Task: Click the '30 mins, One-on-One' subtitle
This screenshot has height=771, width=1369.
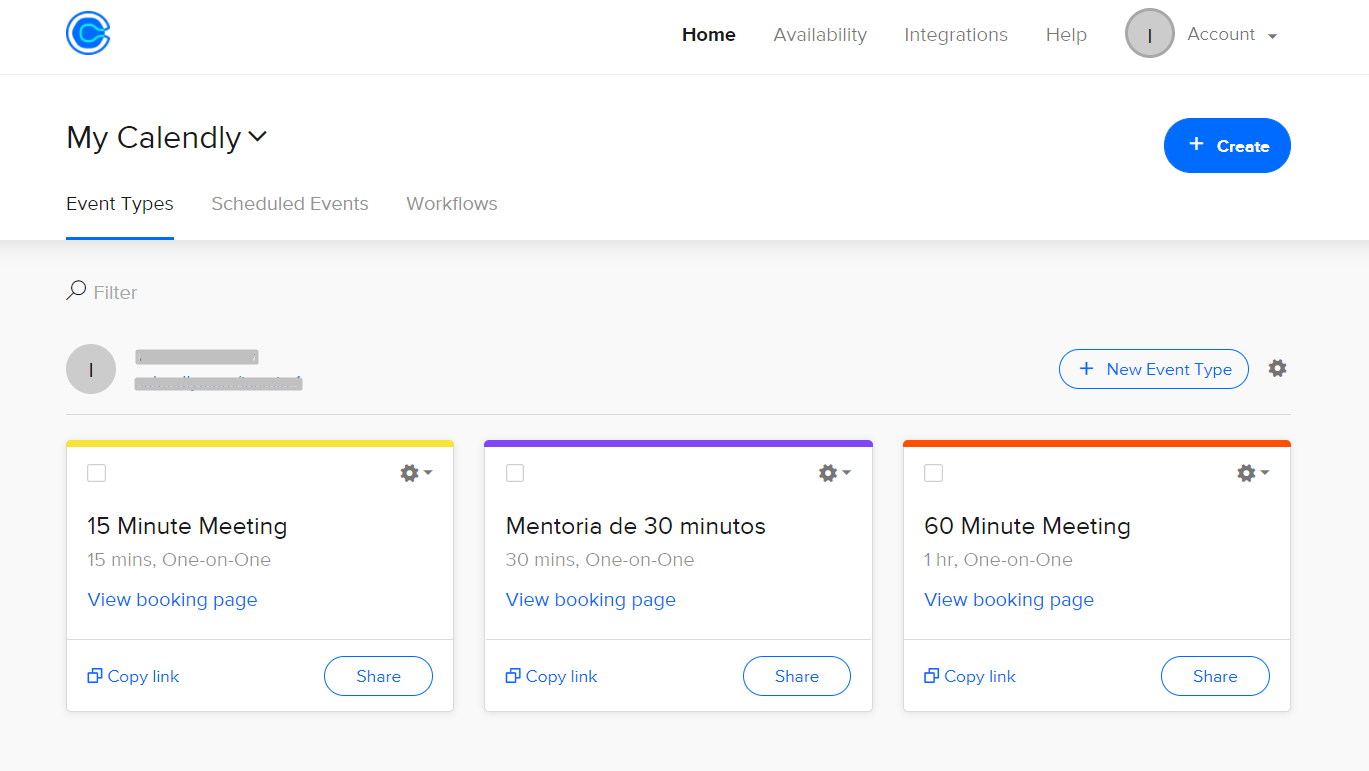Action: [600, 560]
